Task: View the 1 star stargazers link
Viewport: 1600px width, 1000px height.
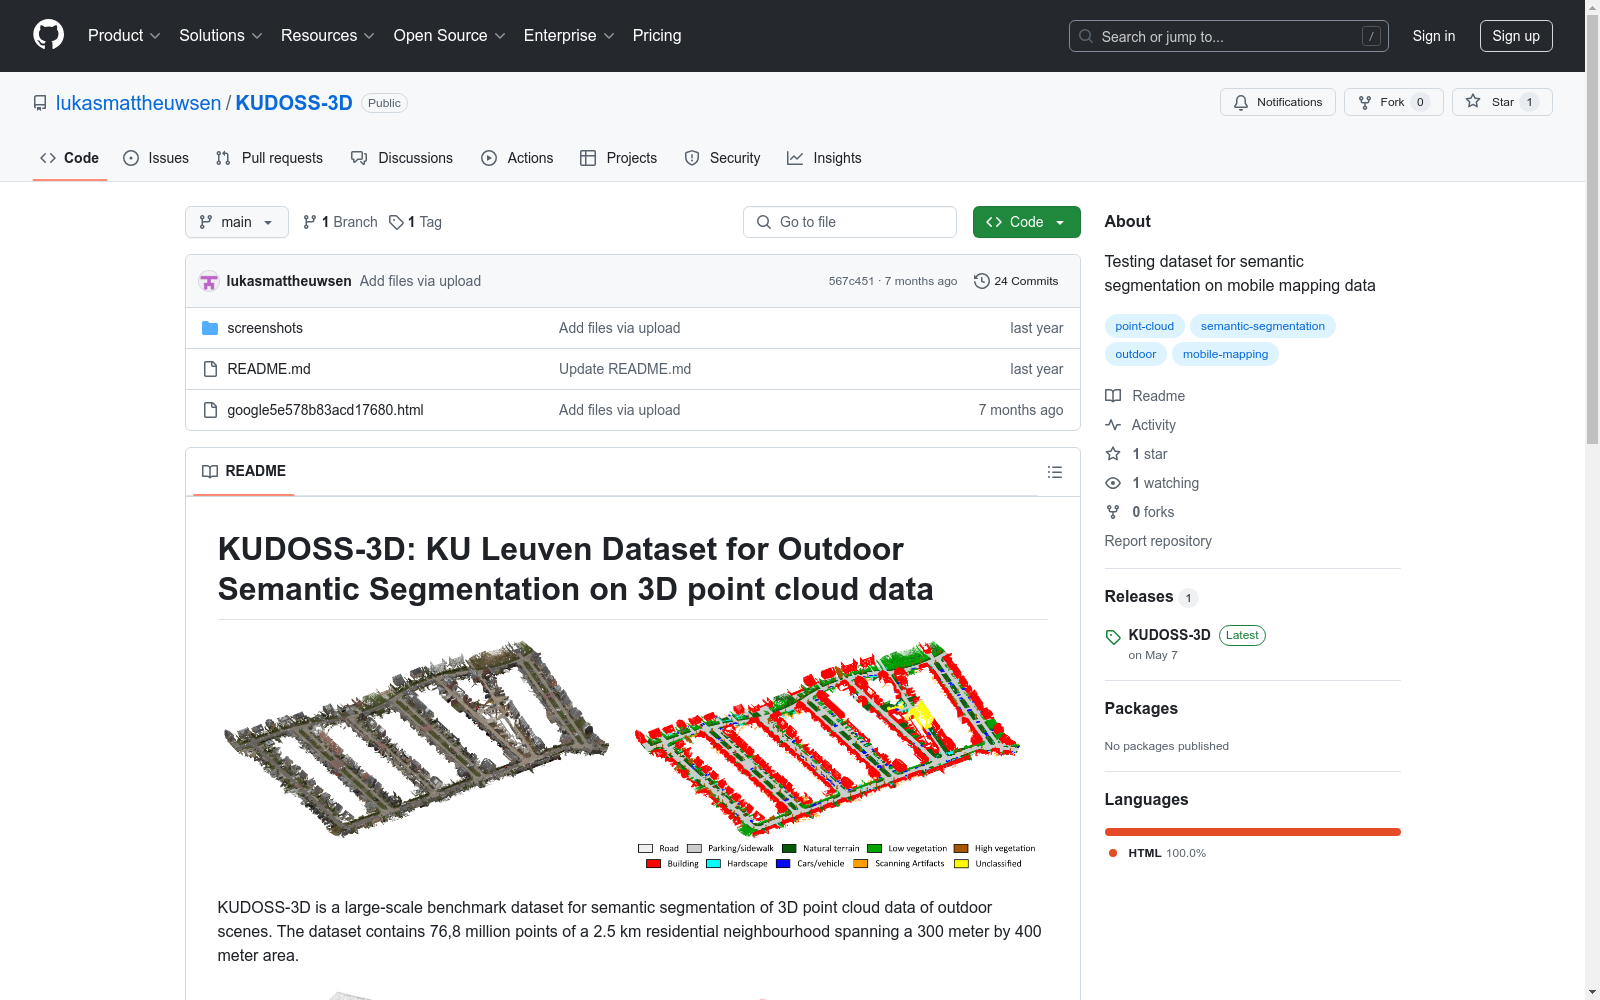Action: coord(1137,454)
